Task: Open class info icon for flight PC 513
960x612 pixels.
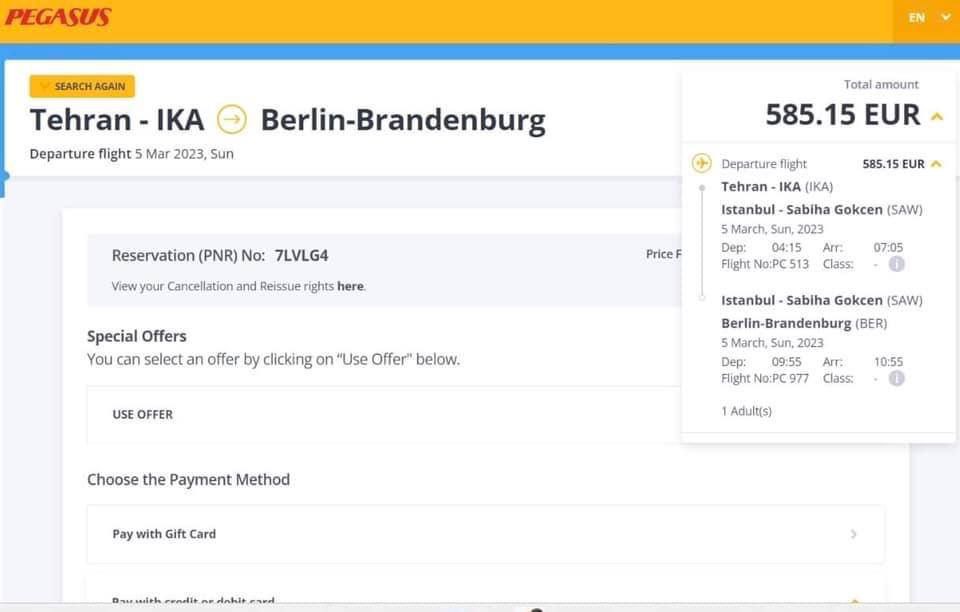Action: (x=897, y=264)
